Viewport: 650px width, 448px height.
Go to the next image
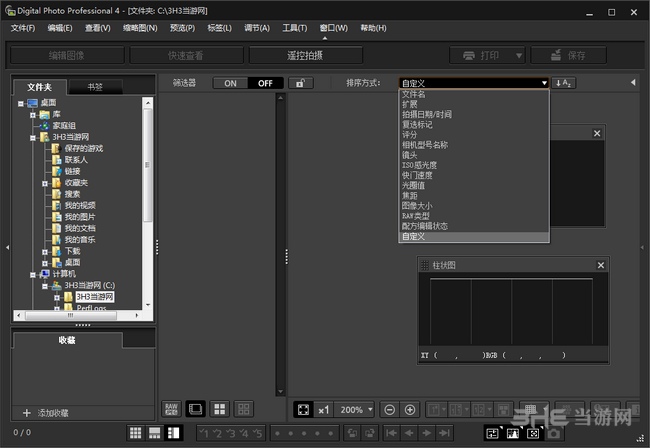tap(427, 433)
